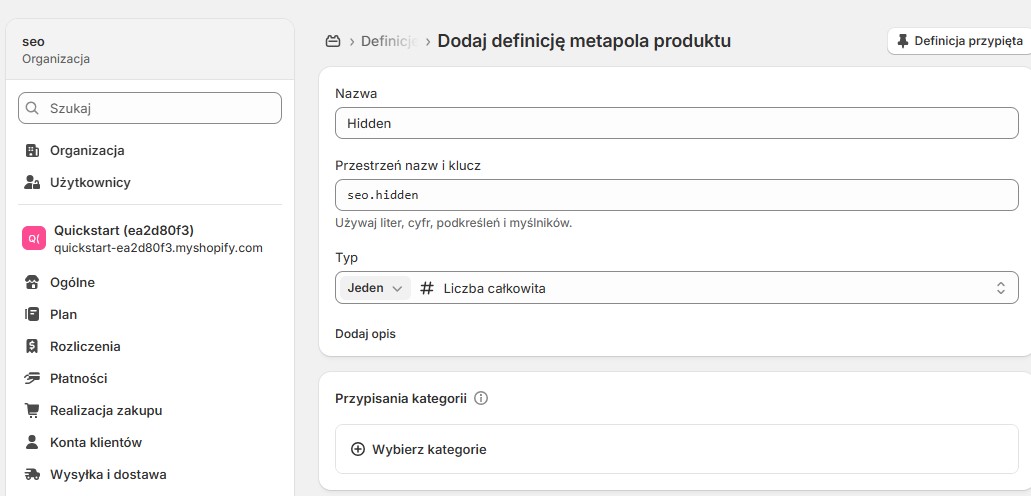Click the Realizacja zakupu cart icon
The height and width of the screenshot is (496, 1031).
click(x=32, y=410)
